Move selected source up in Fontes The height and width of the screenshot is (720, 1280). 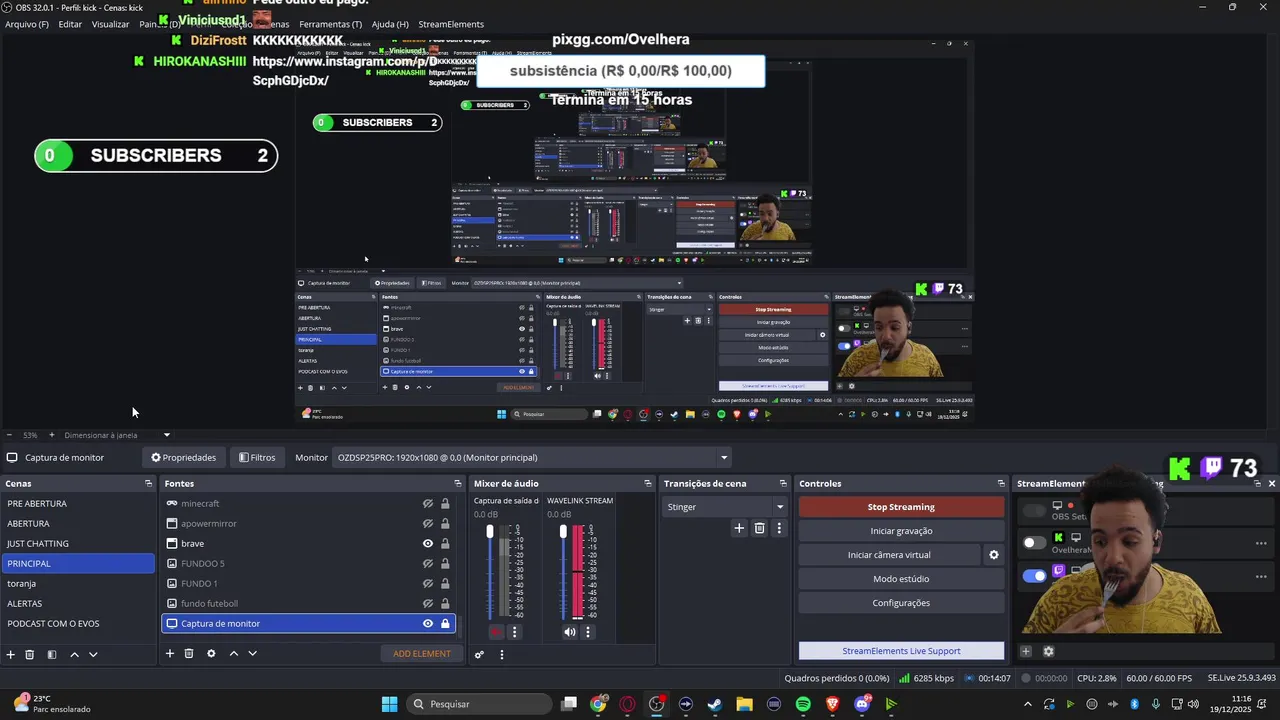click(233, 654)
